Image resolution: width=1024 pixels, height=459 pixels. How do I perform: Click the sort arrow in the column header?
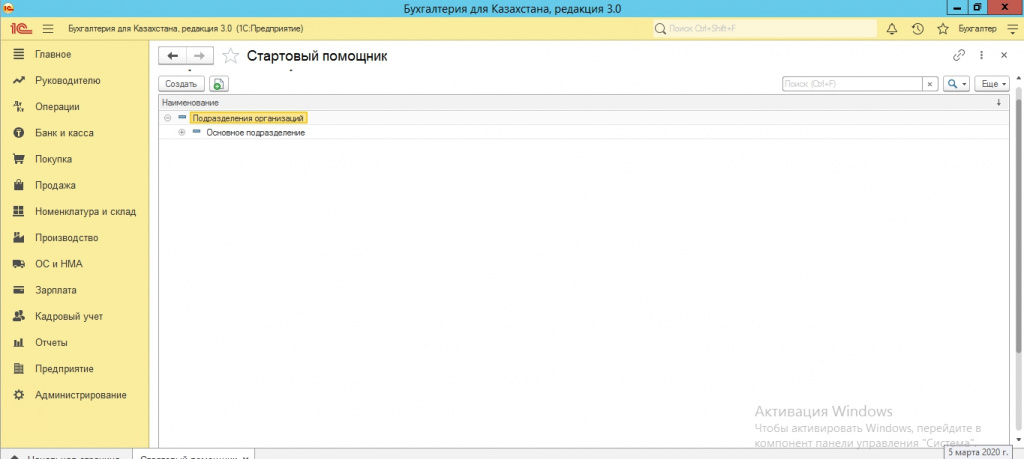999,103
